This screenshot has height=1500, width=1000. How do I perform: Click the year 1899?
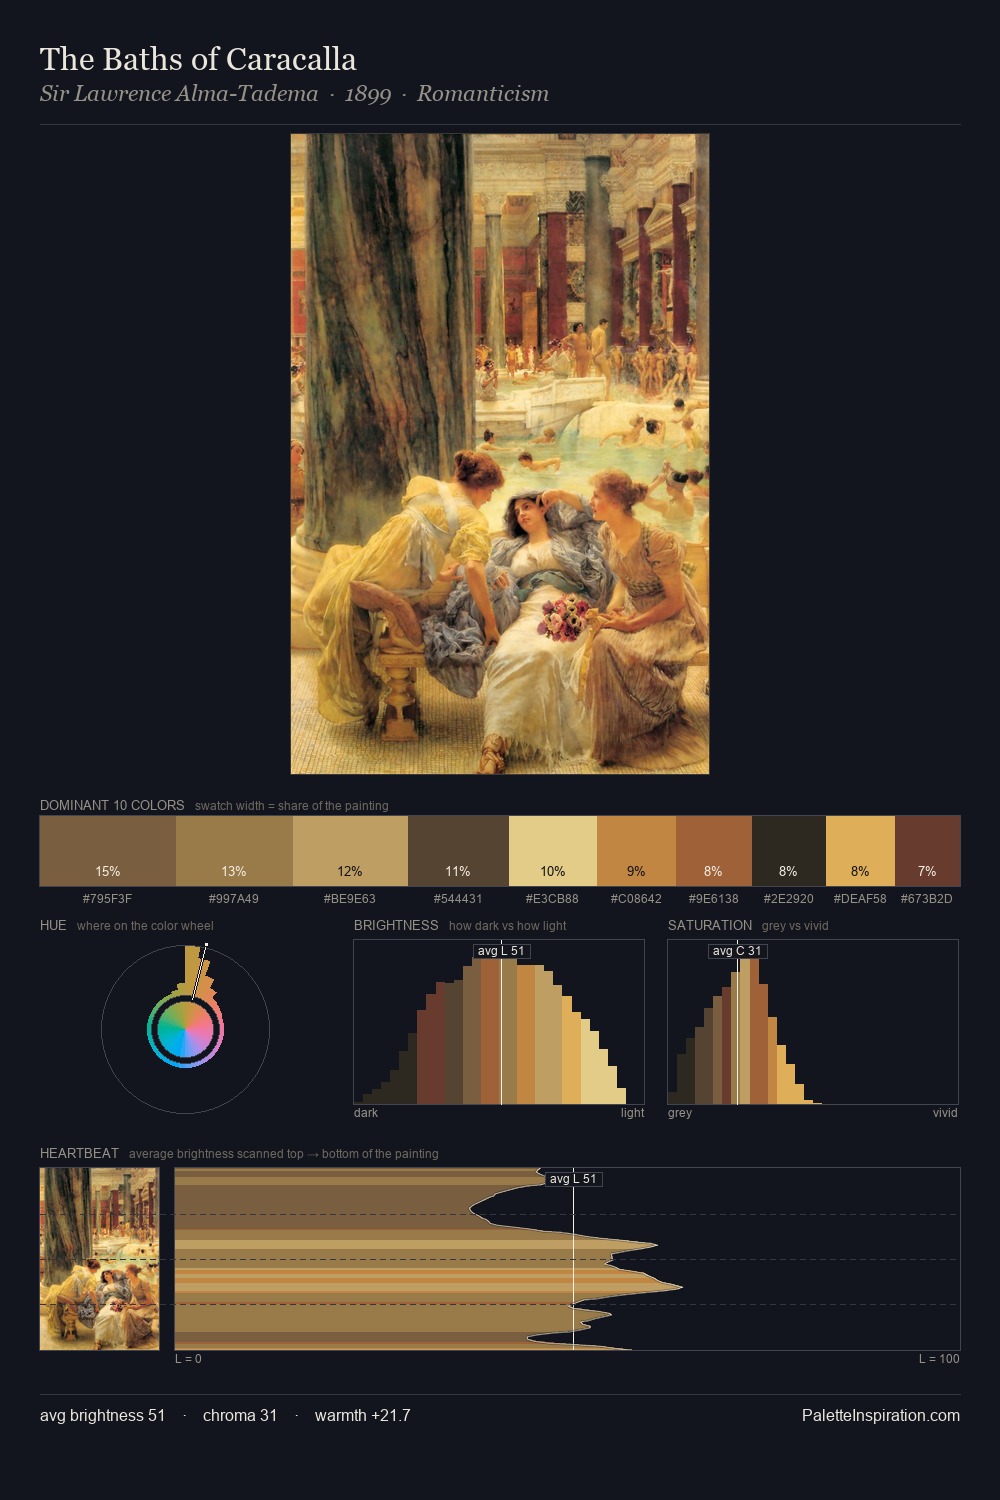[368, 94]
